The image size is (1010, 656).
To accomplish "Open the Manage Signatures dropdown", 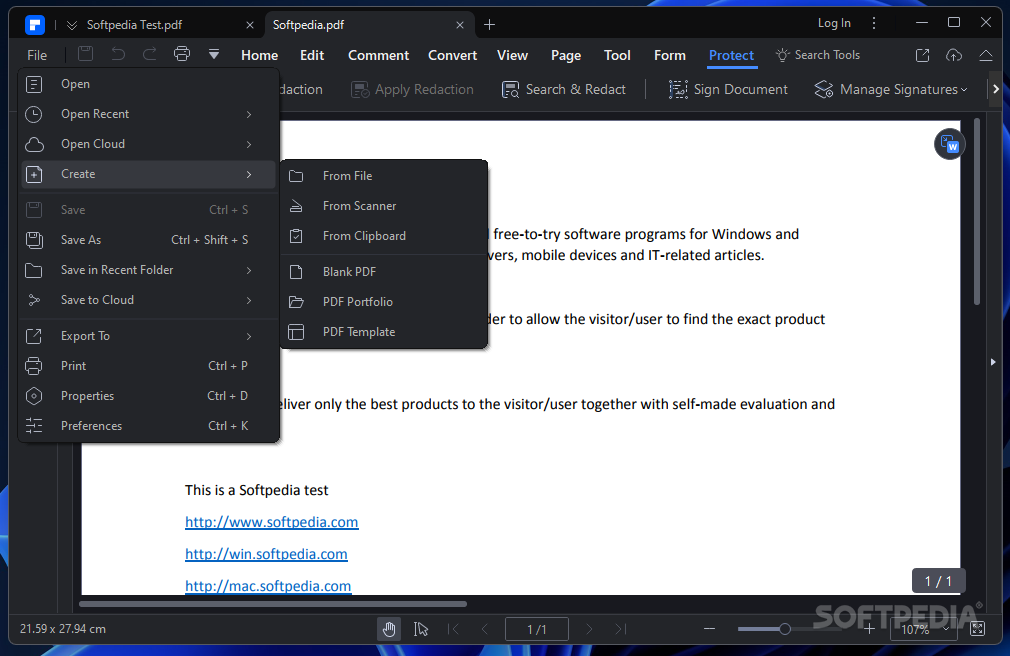I will (891, 90).
